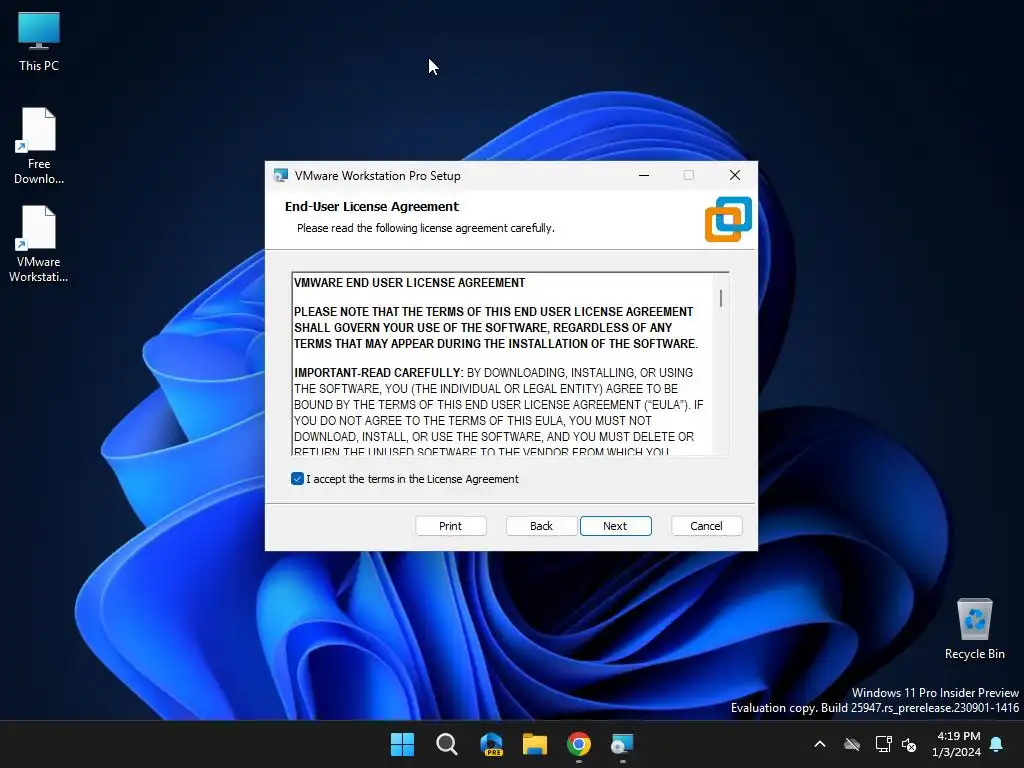
Task: Switch to Google Chrome in taskbar
Action: point(579,744)
